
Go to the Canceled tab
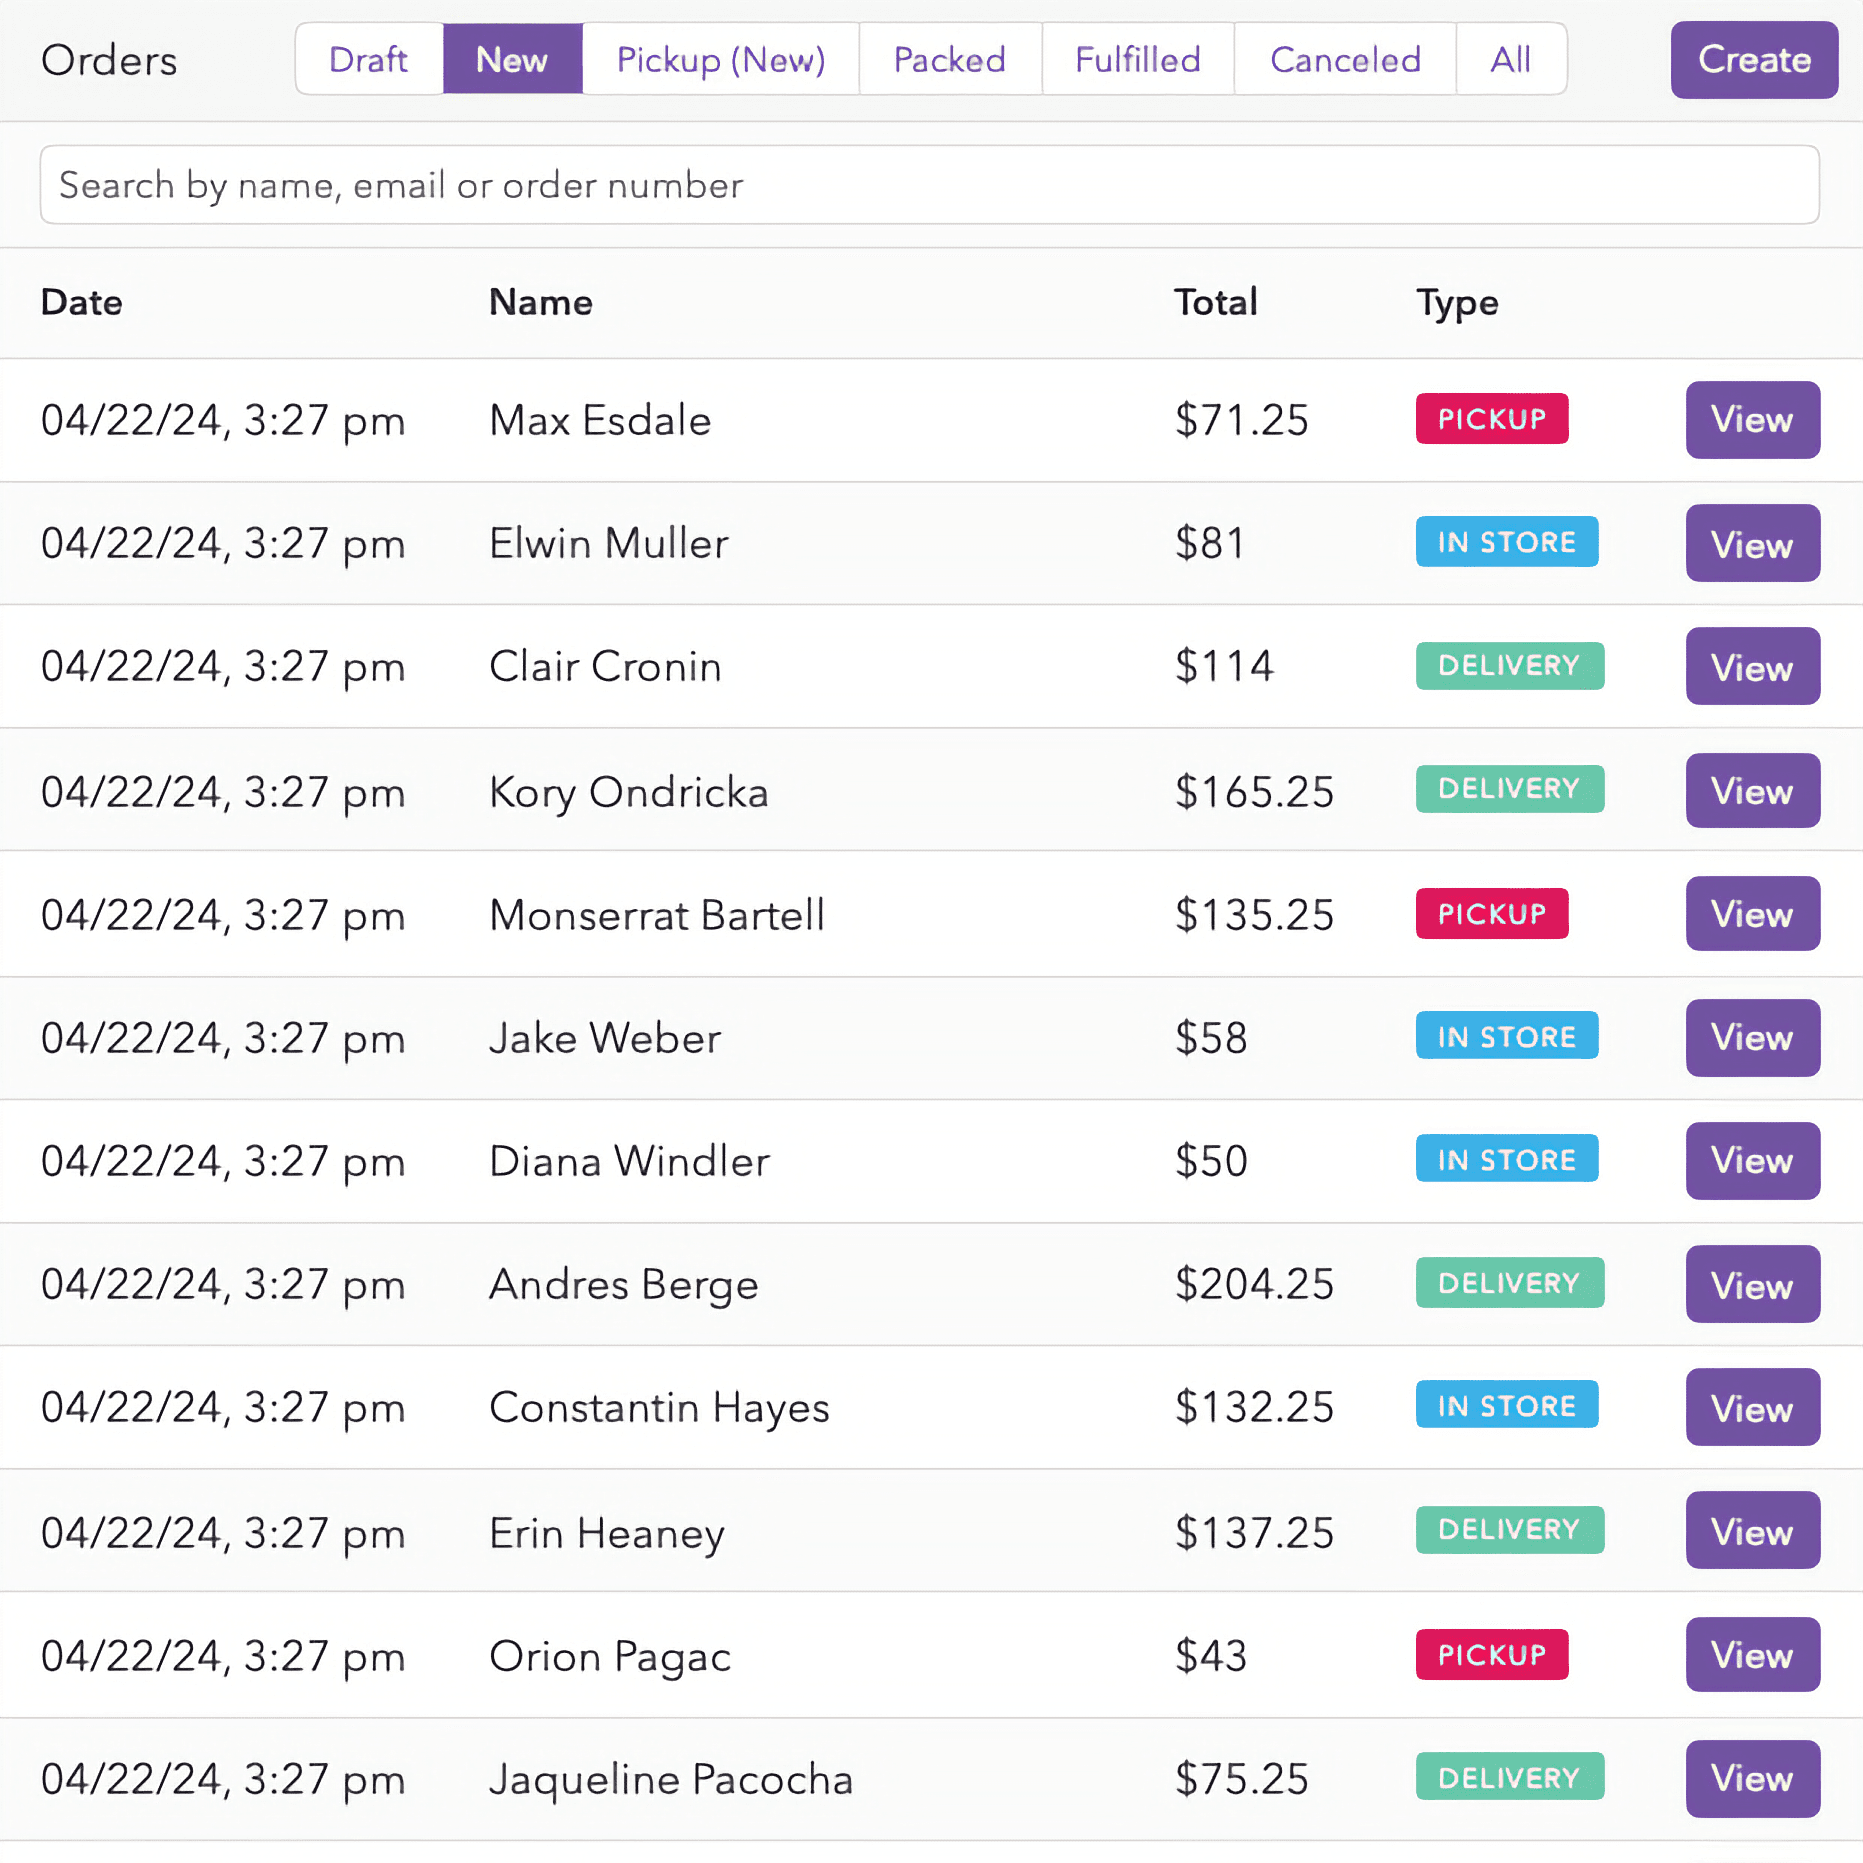[1344, 60]
